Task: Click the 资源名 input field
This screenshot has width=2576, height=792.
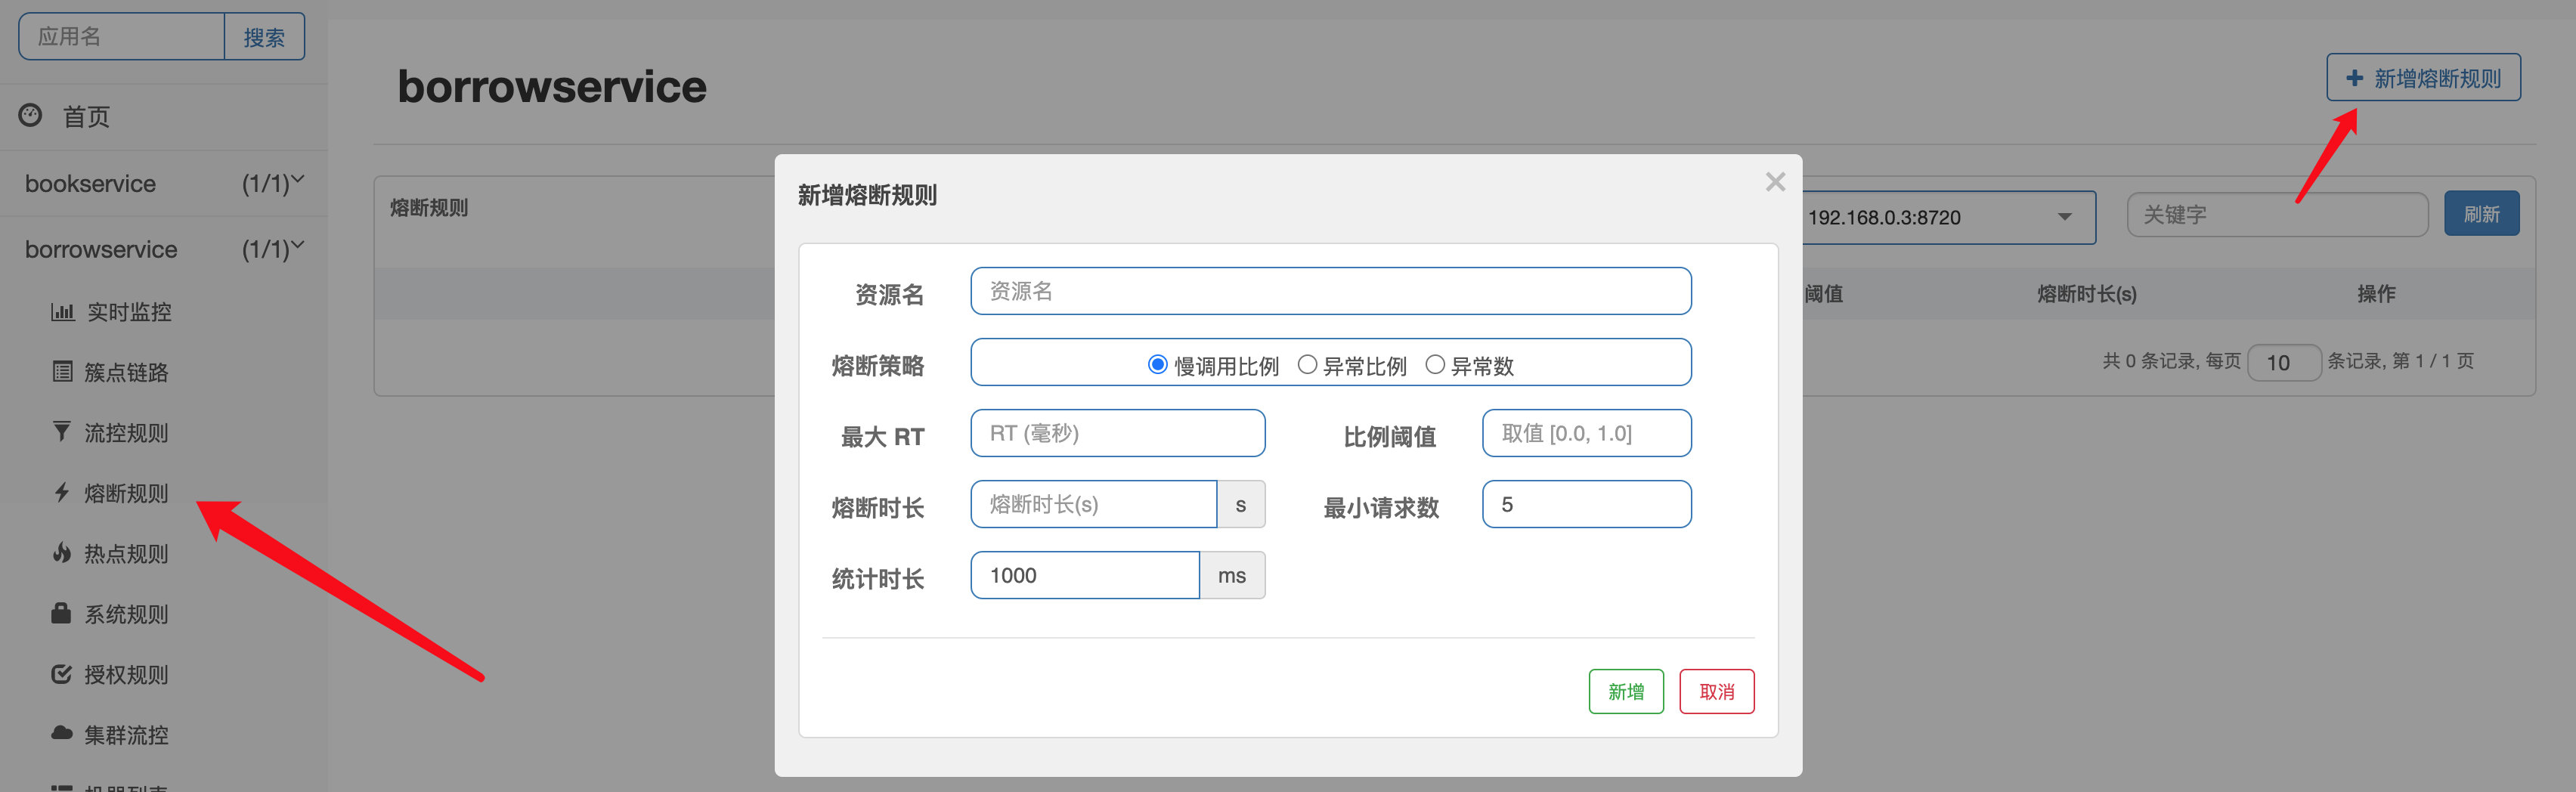Action: tap(1330, 291)
